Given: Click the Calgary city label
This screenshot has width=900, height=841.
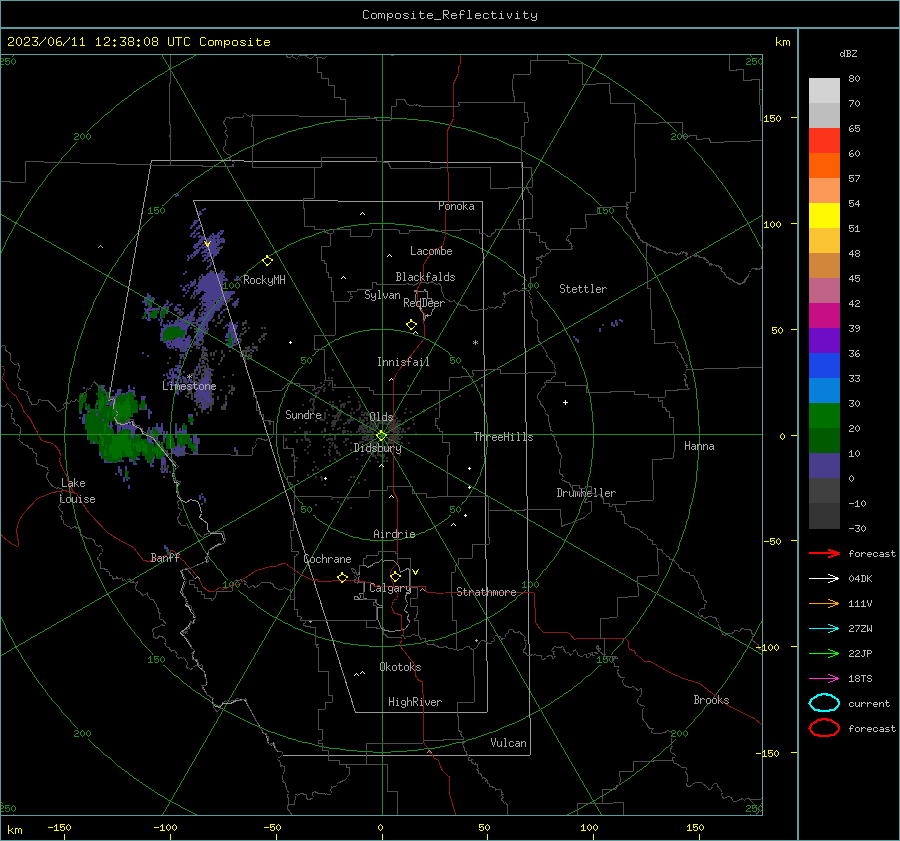Looking at the screenshot, I should 390,588.
